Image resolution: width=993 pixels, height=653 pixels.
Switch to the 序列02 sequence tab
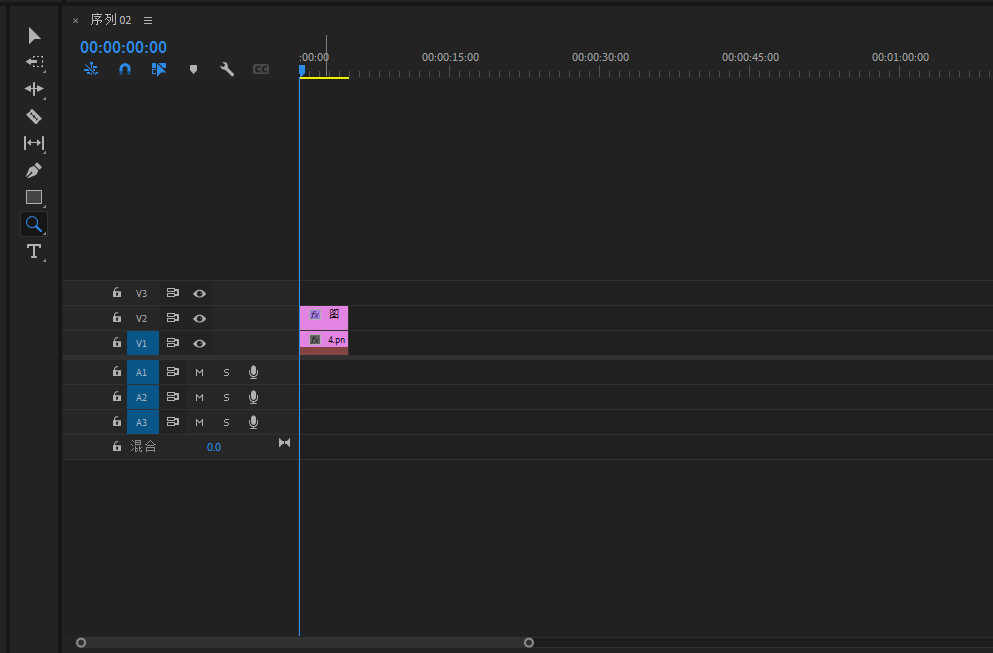110,20
